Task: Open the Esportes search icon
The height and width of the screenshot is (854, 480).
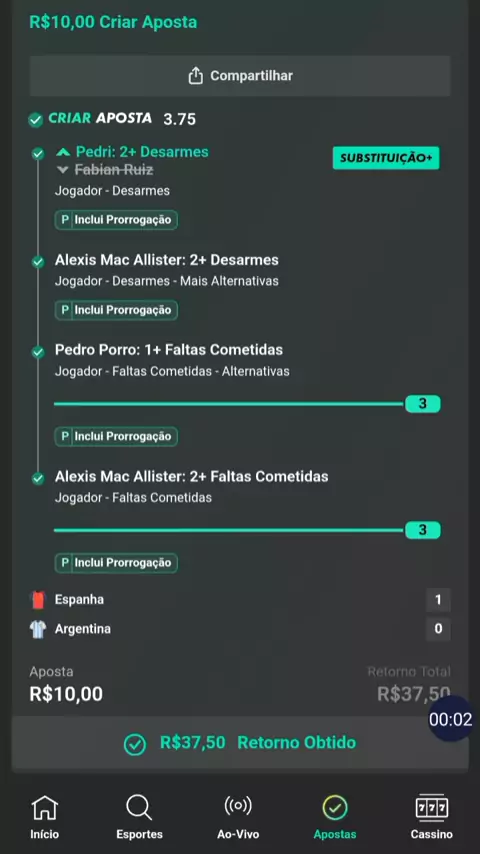Action: click(139, 808)
